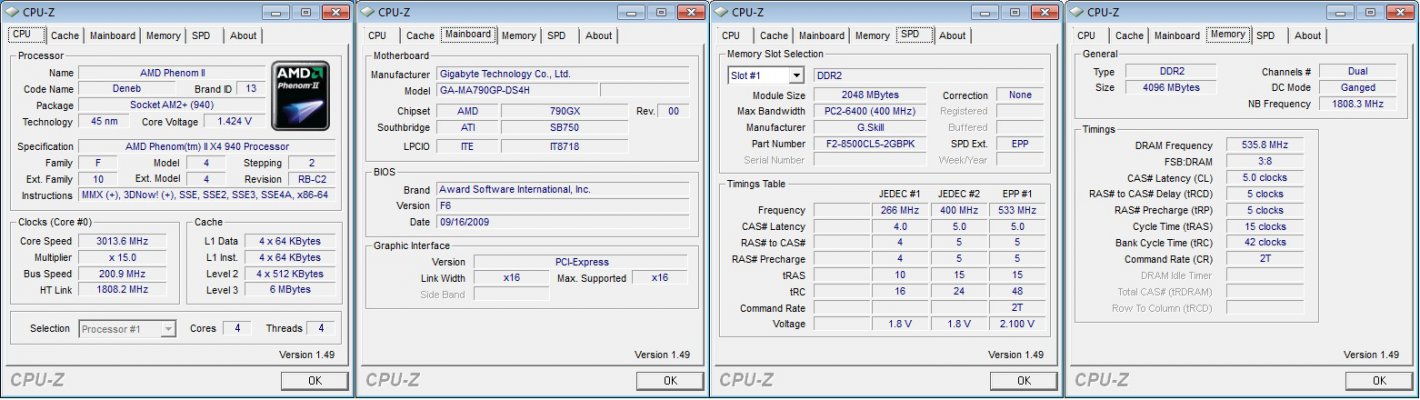Click Graphic Interface Version PCI-Express
The width and height of the screenshot is (1420, 400).
point(581,261)
